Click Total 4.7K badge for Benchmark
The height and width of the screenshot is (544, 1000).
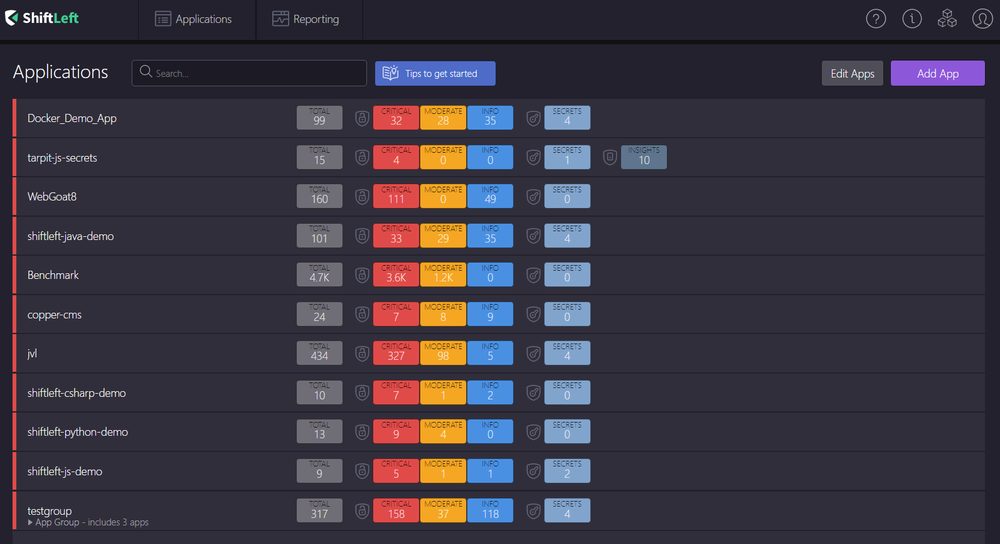click(320, 275)
